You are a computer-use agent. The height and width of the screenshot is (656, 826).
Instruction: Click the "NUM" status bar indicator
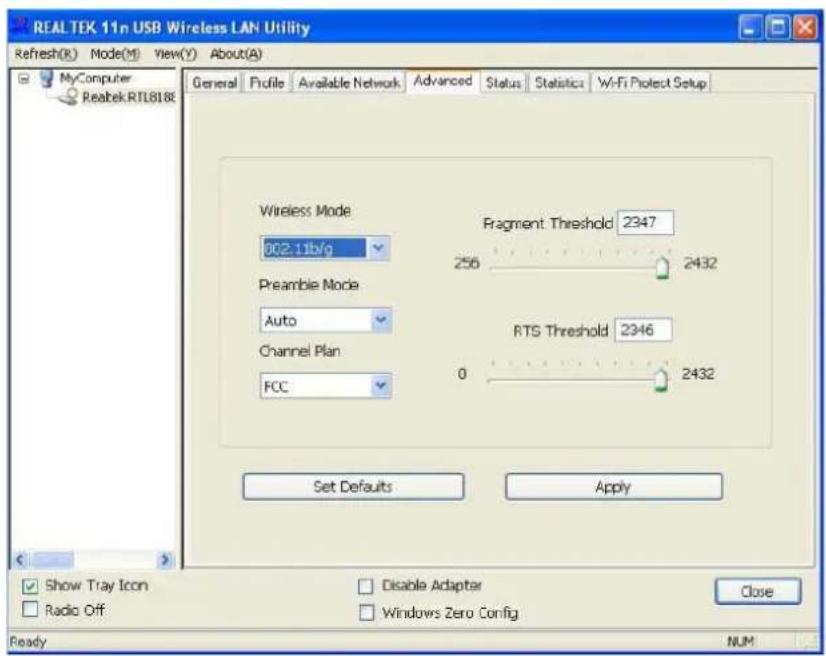740,641
